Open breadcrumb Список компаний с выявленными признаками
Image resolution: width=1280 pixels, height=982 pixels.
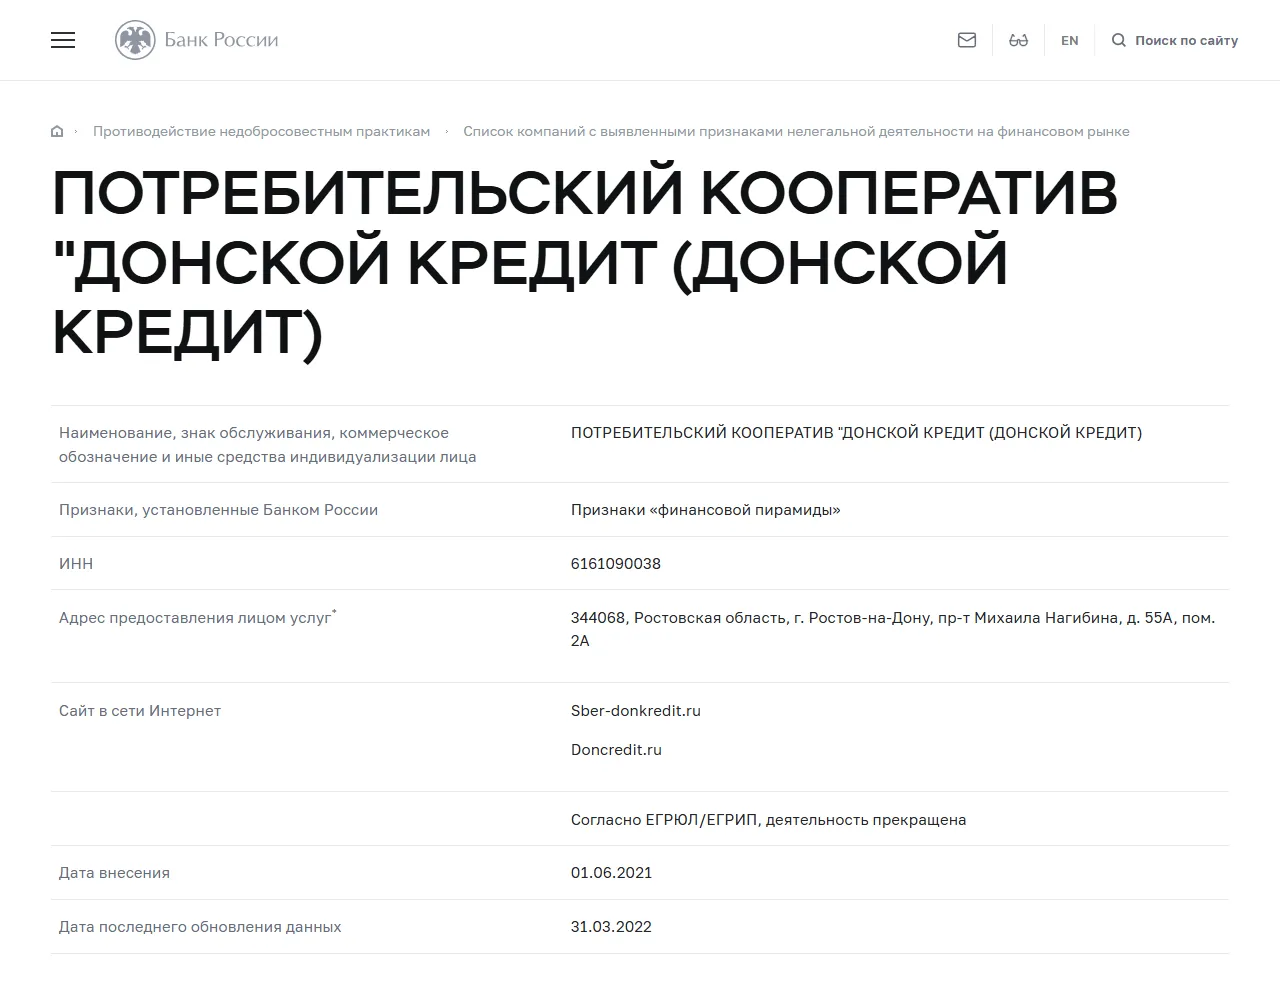796,131
